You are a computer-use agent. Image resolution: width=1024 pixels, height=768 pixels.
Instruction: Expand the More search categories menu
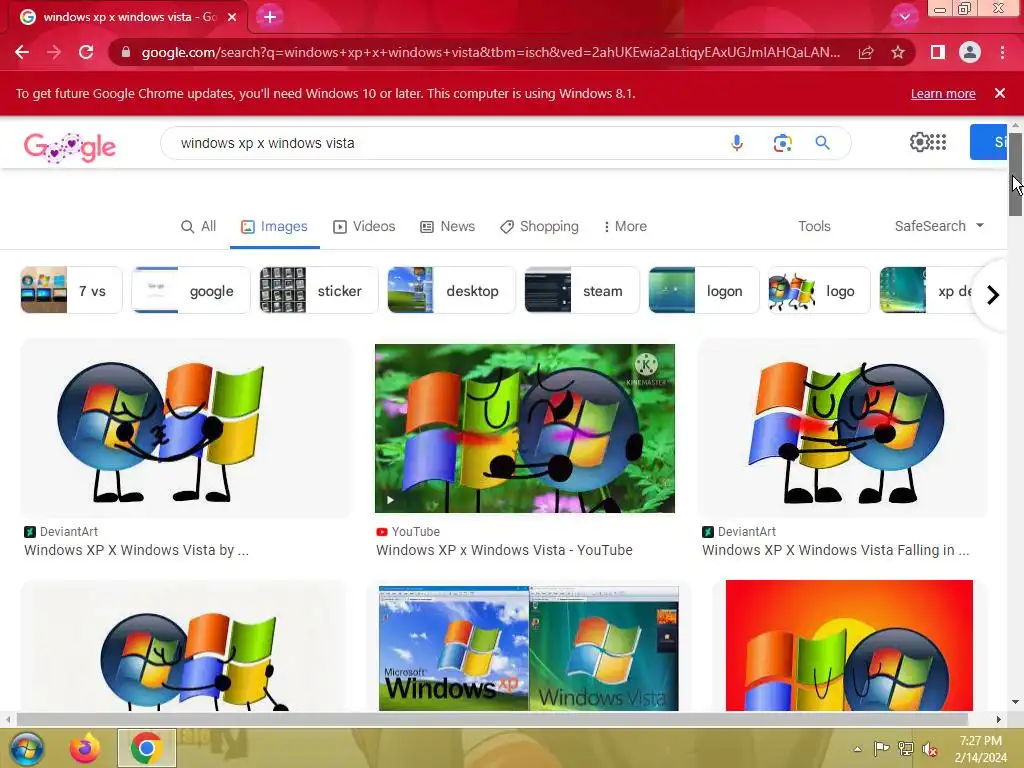tap(625, 227)
